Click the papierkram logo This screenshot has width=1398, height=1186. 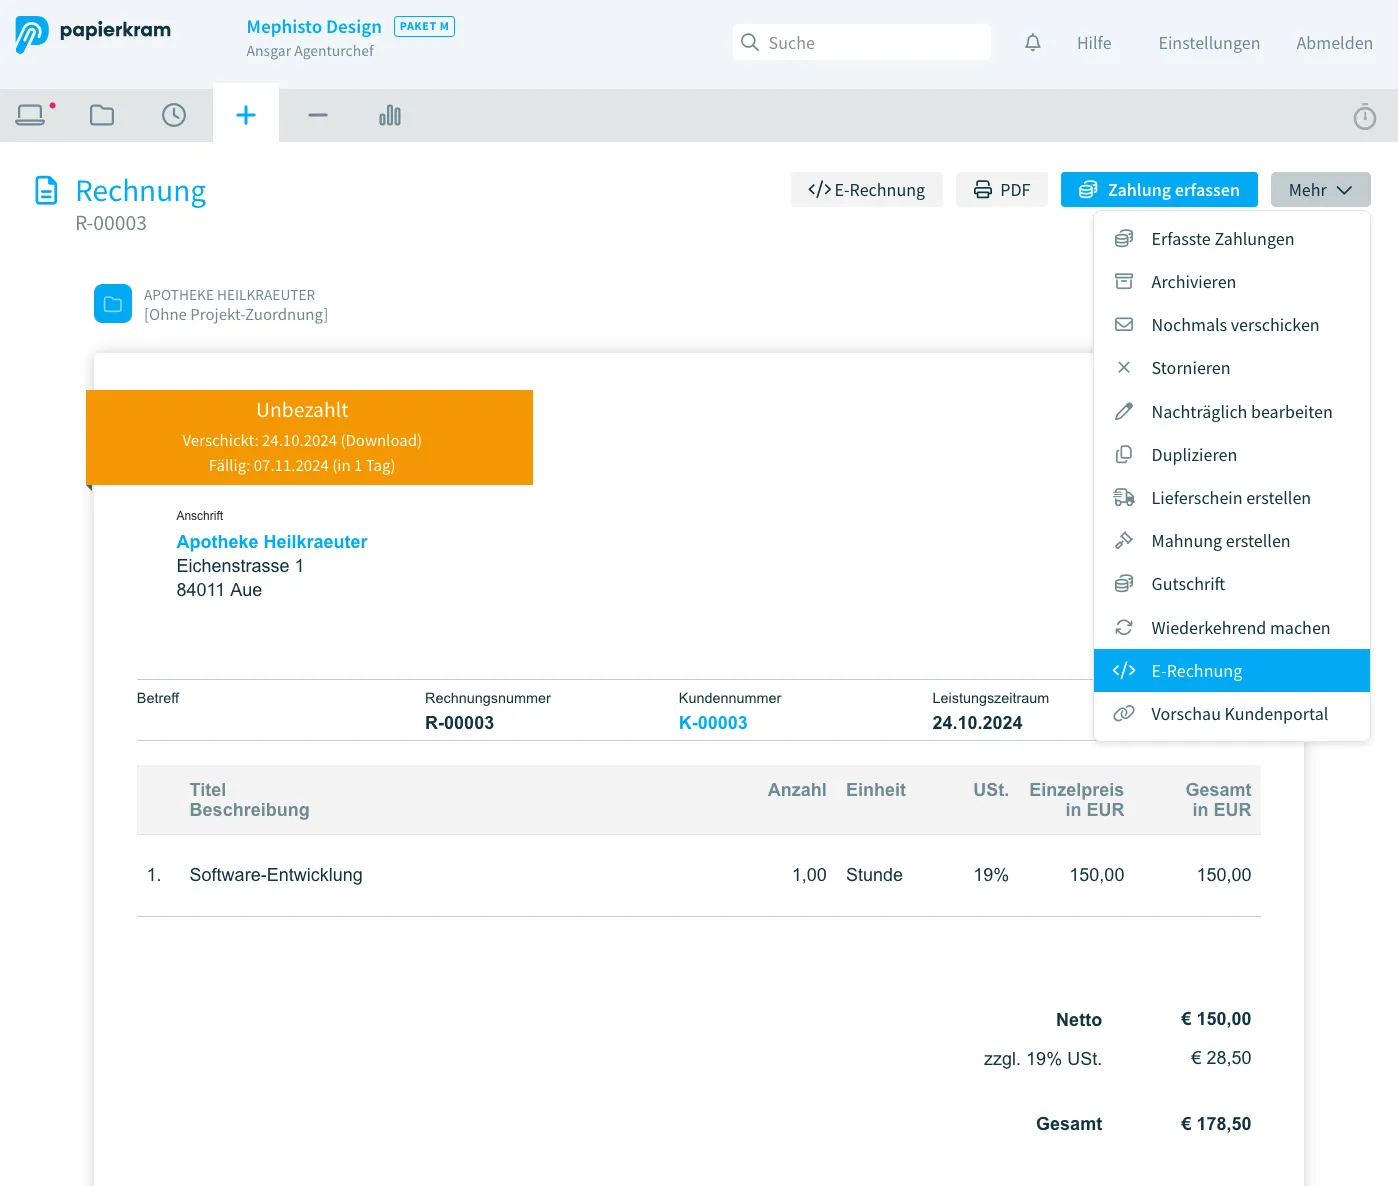(x=93, y=34)
